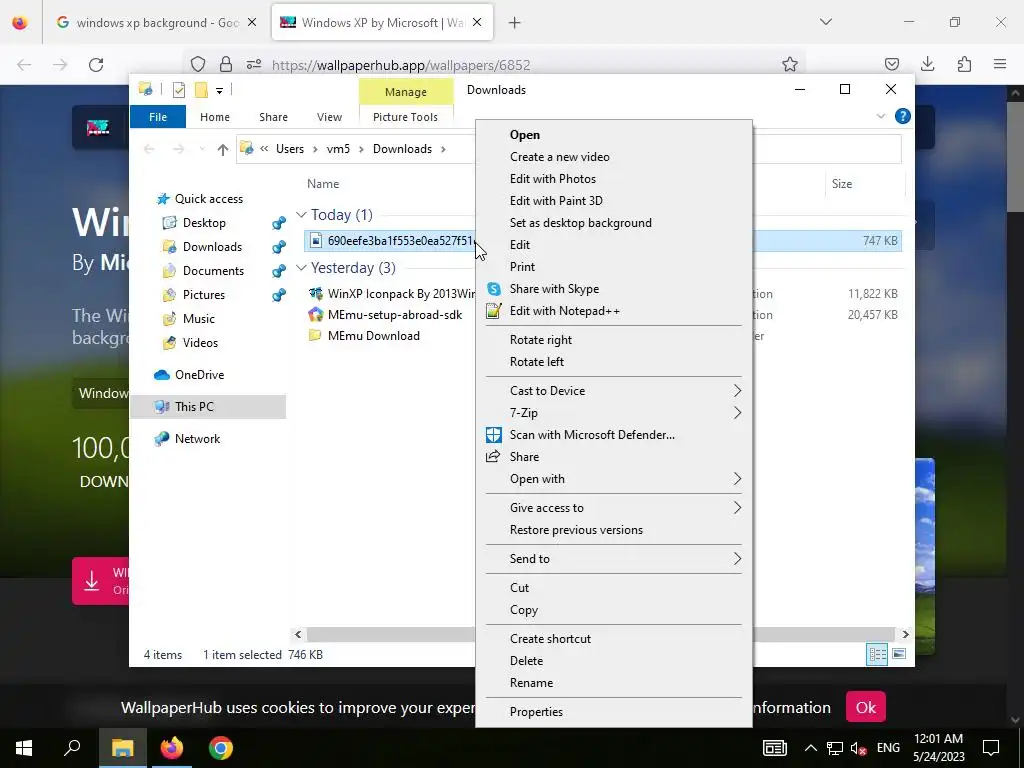Screen dimensions: 1024x768
Task: Switch to the View ribbon tab
Action: pyautogui.click(x=329, y=117)
